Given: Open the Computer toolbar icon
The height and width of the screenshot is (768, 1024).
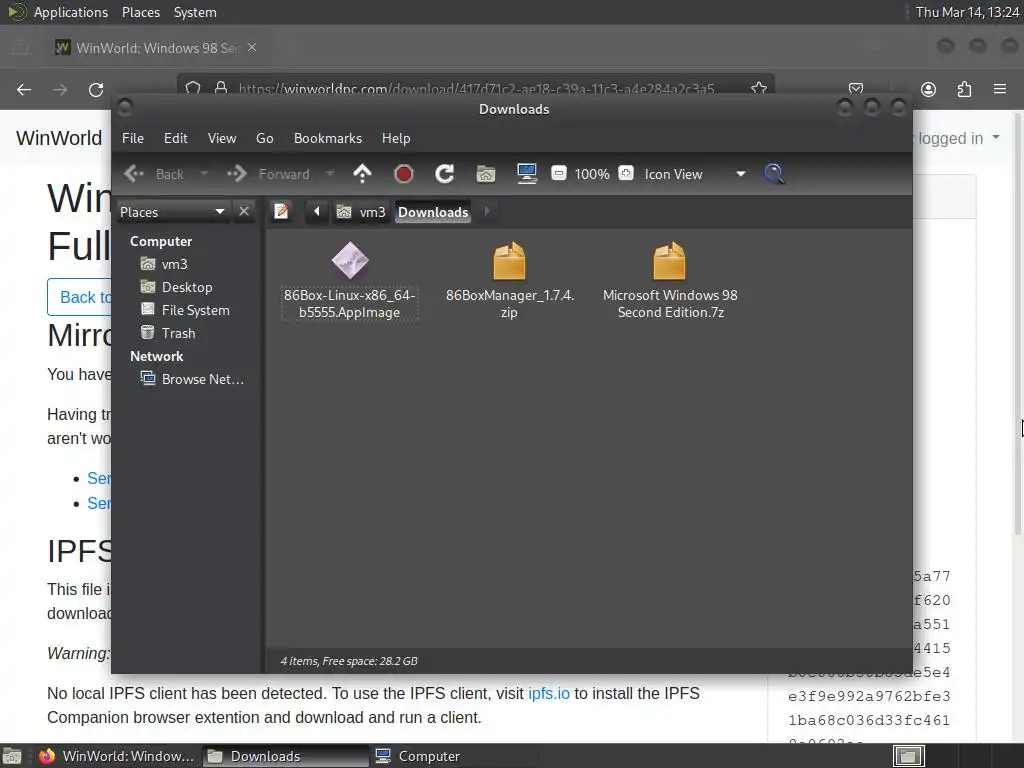Looking at the screenshot, I should pos(526,174).
